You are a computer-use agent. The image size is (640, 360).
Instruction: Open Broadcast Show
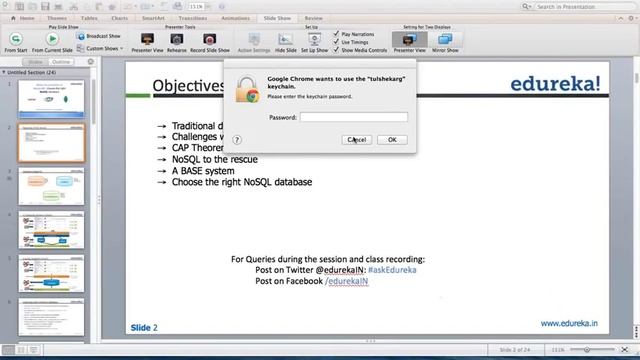99,36
